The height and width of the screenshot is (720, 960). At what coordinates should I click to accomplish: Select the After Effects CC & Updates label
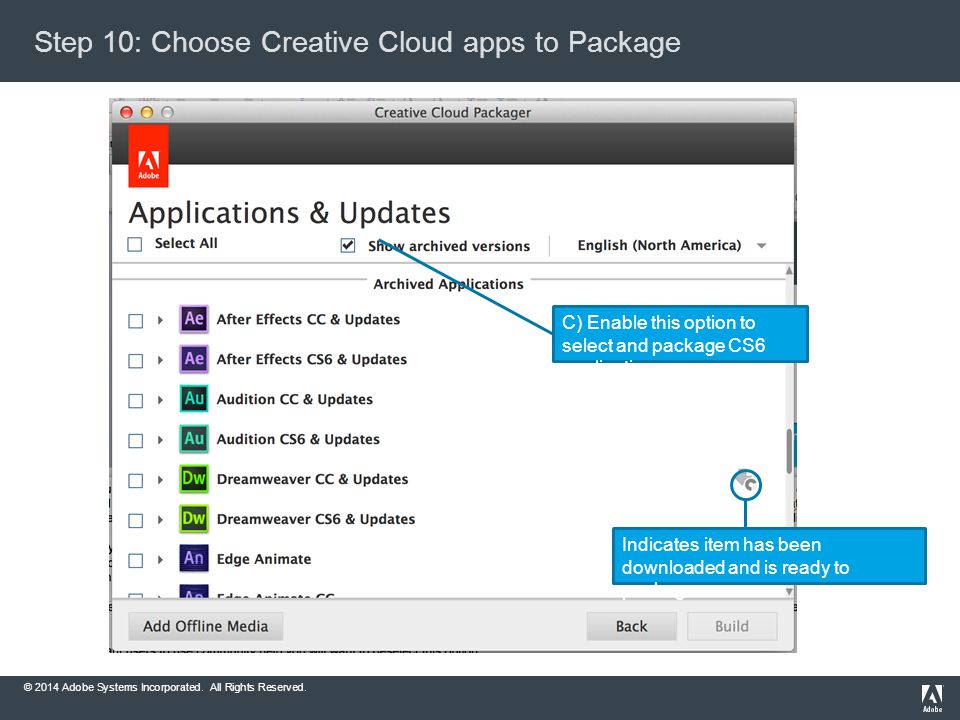[x=308, y=320]
